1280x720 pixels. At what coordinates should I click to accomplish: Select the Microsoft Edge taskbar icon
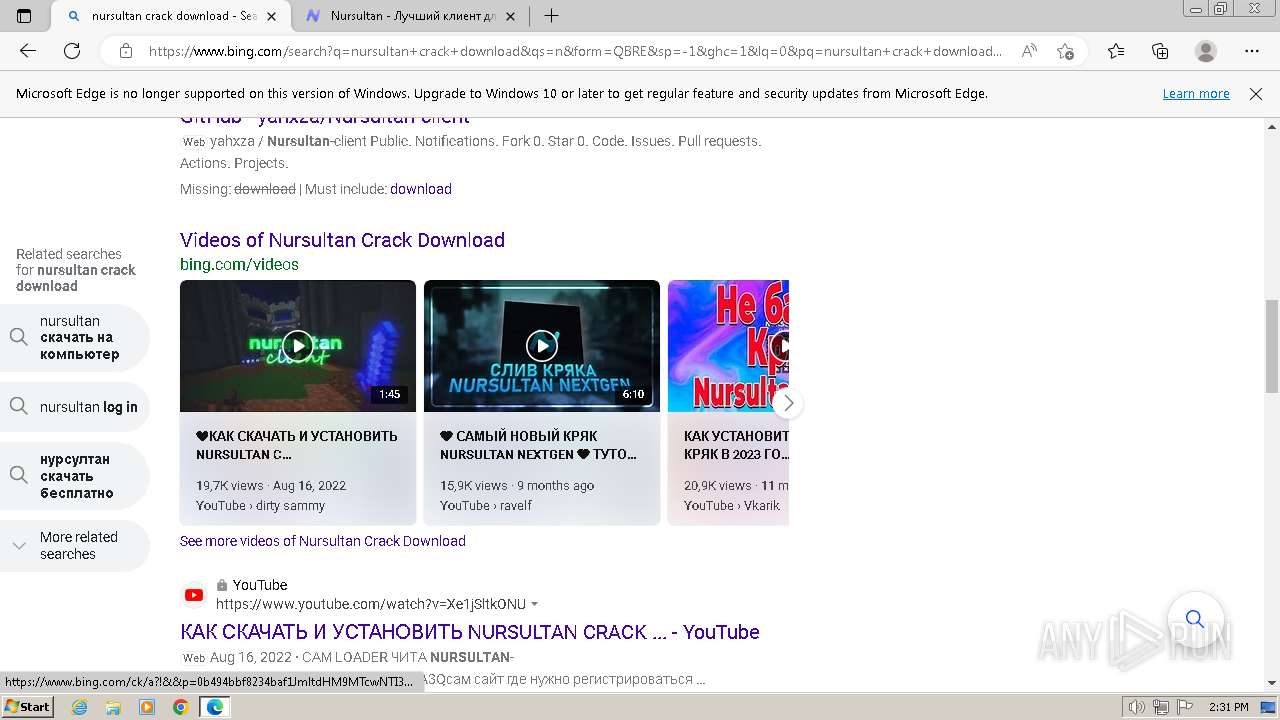tap(214, 707)
